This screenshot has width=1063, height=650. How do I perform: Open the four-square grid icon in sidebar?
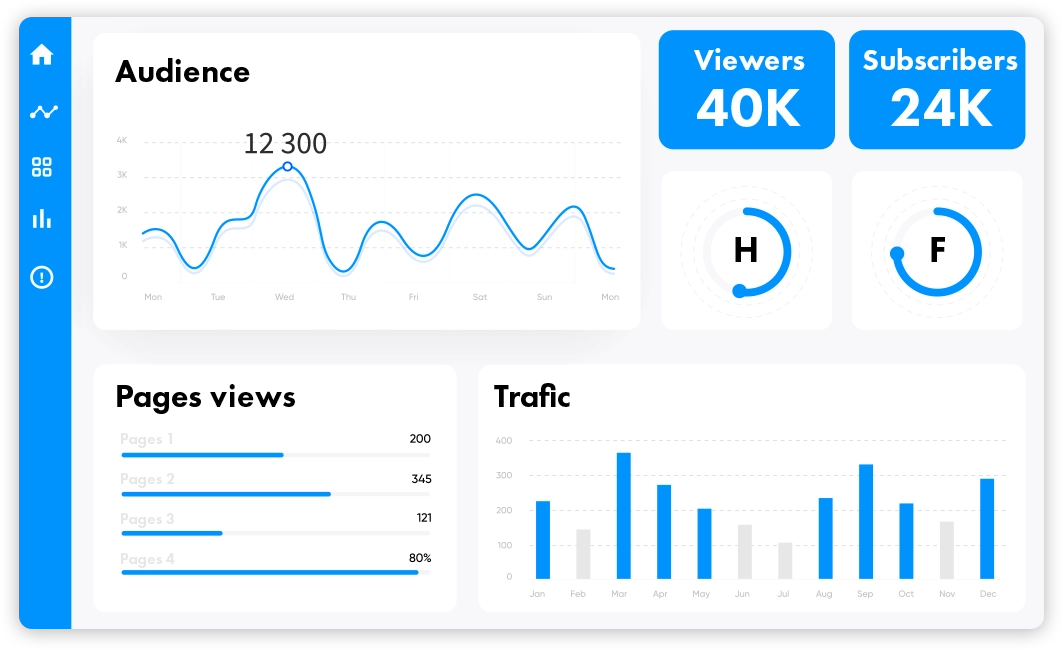[42, 167]
